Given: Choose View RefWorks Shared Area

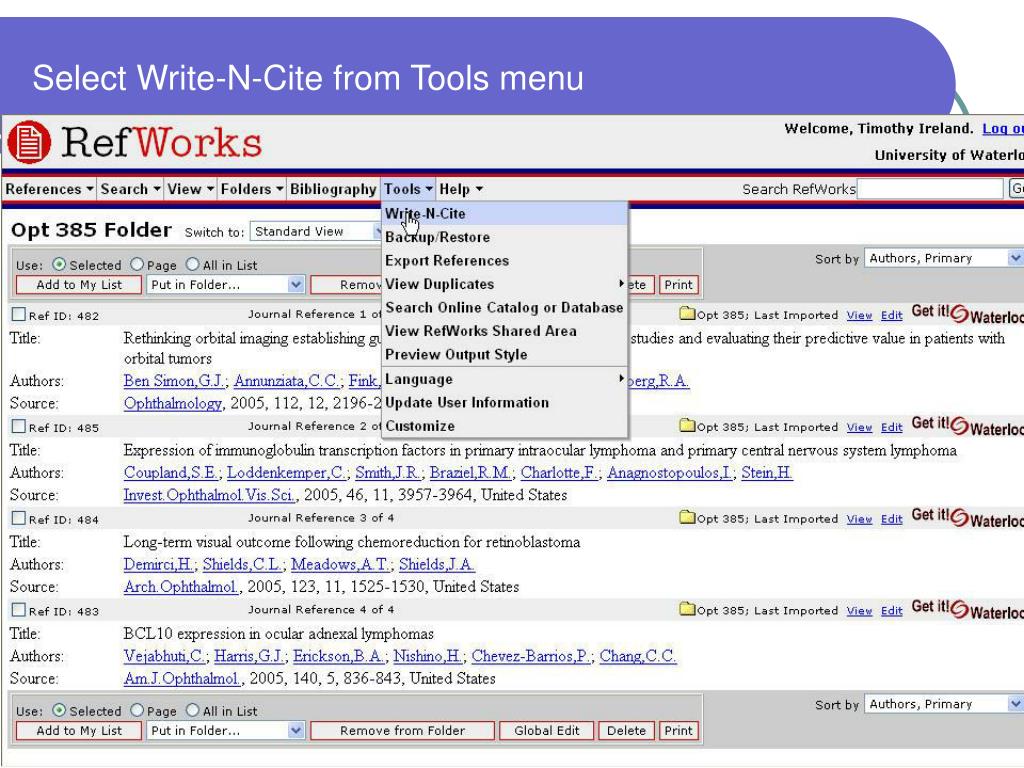Looking at the screenshot, I should point(504,331).
